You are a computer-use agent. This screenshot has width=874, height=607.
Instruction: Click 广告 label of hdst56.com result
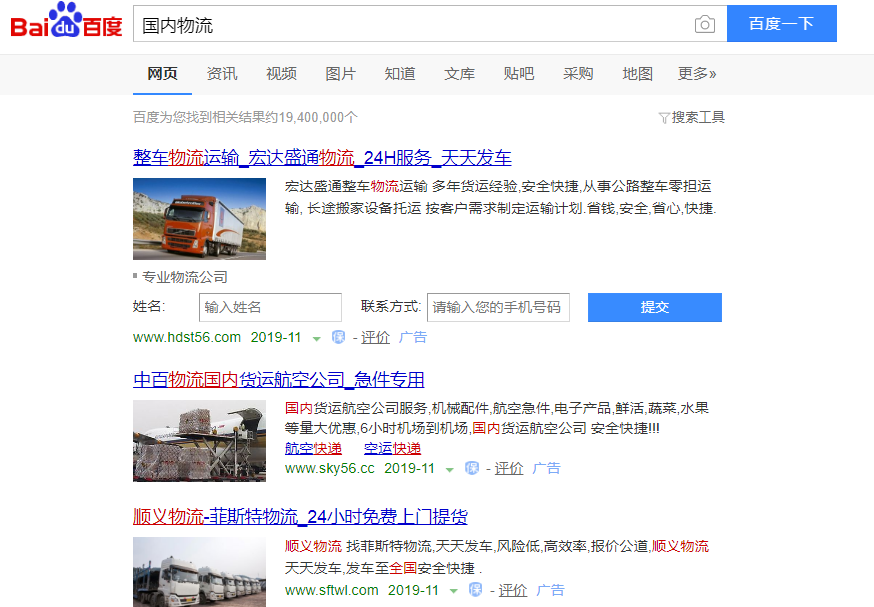[412, 337]
